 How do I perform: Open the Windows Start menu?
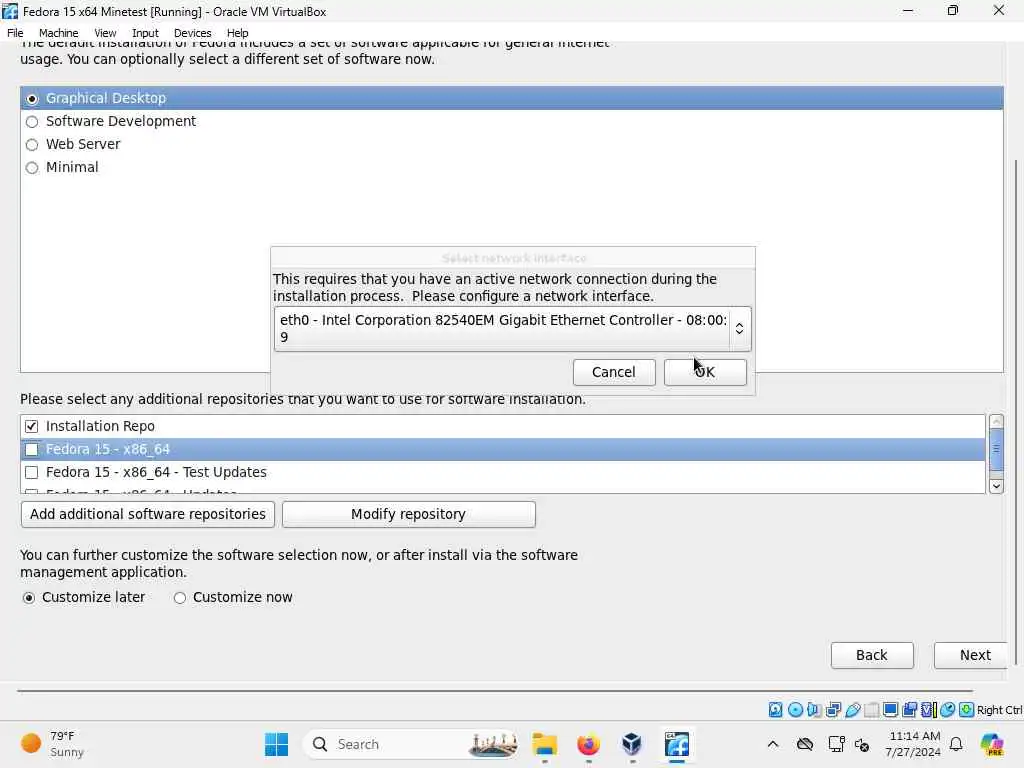(276, 744)
